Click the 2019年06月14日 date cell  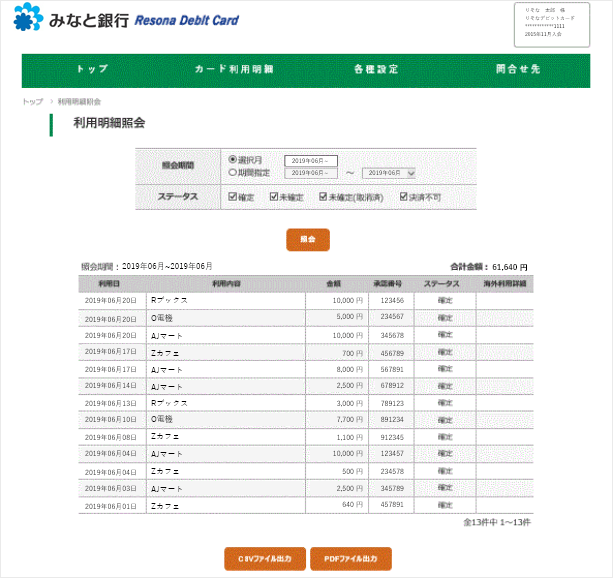tap(111, 386)
